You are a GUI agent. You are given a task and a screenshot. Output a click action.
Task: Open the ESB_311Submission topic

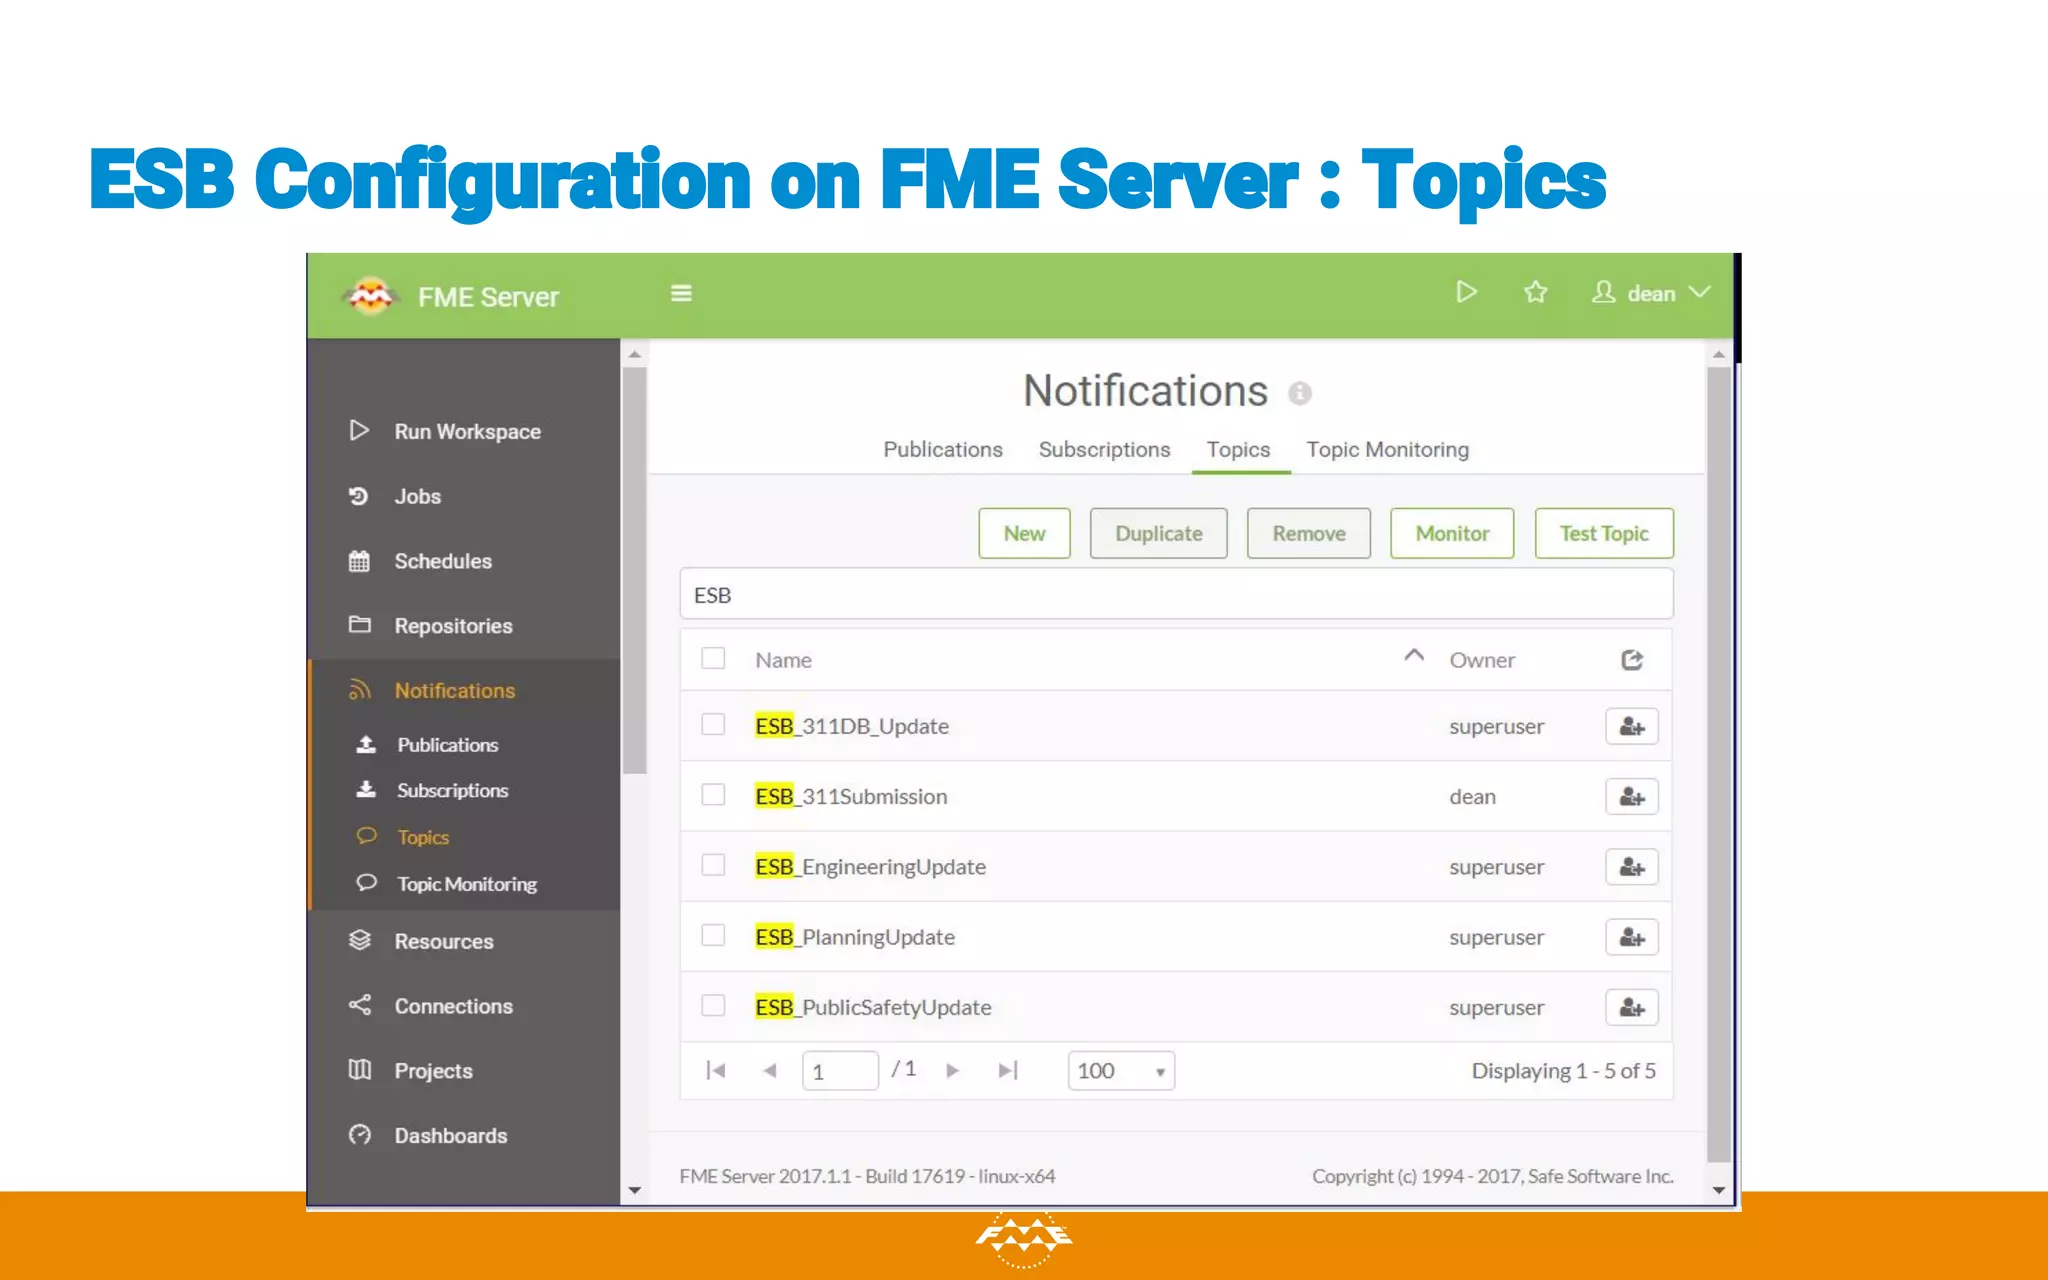point(851,797)
